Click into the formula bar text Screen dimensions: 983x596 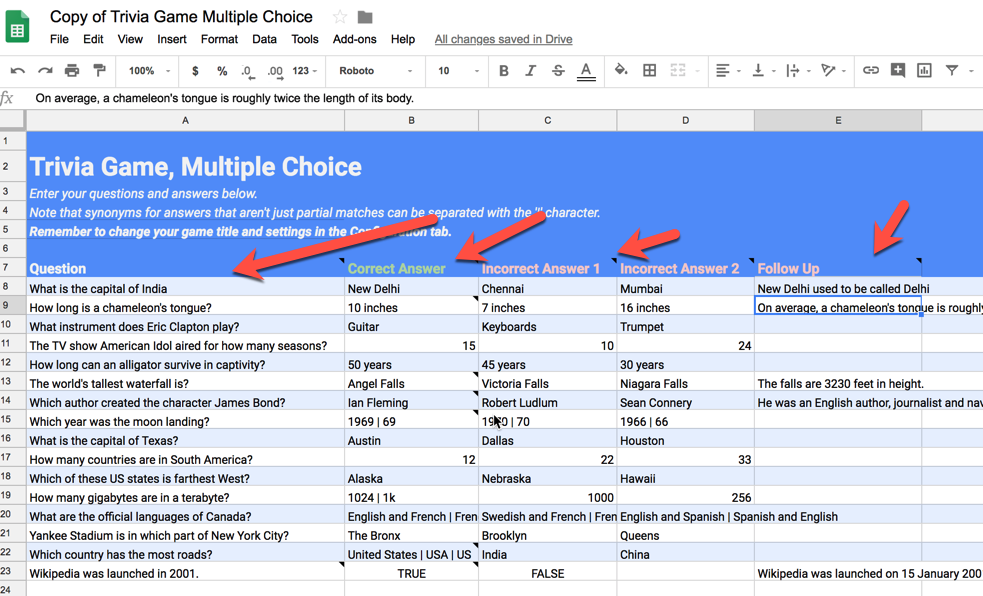pos(224,98)
